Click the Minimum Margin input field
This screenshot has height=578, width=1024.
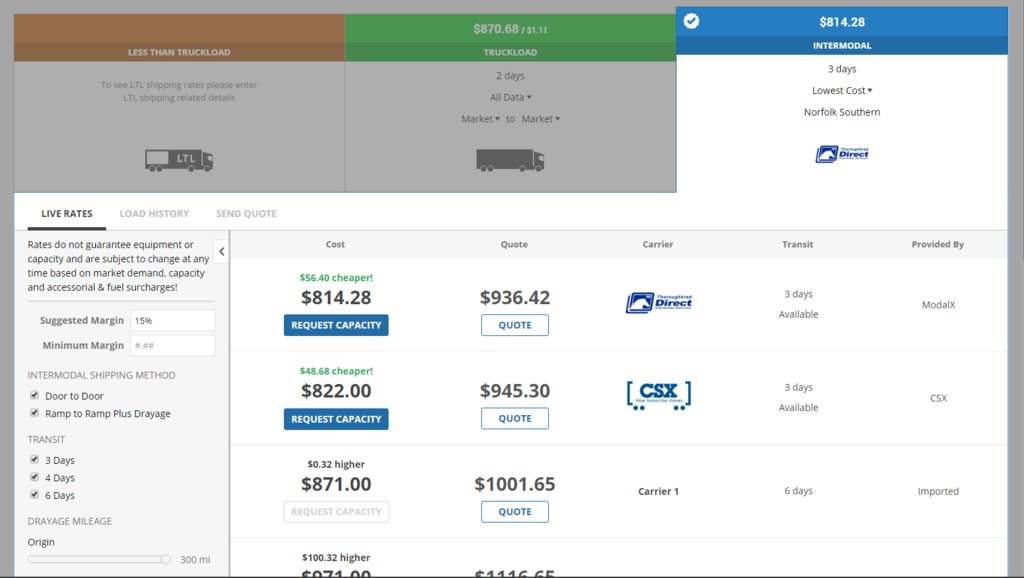click(x=172, y=345)
